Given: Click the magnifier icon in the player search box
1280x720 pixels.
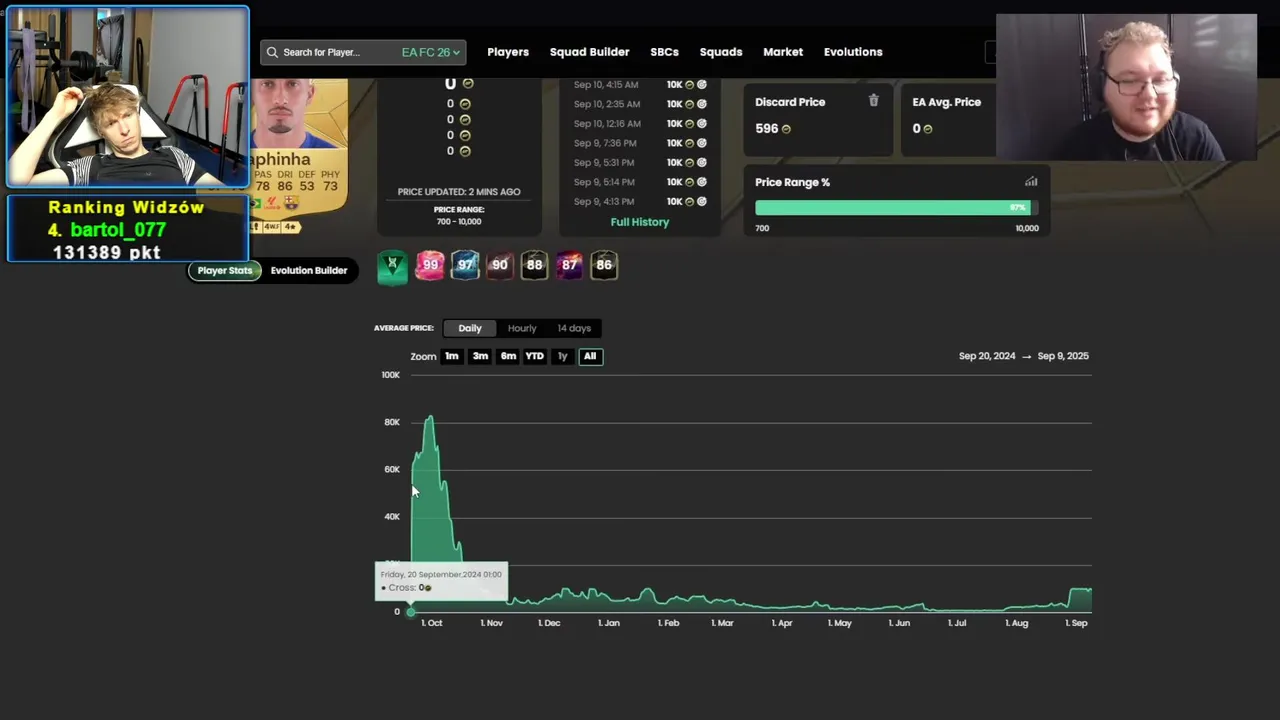Looking at the screenshot, I should click(272, 52).
